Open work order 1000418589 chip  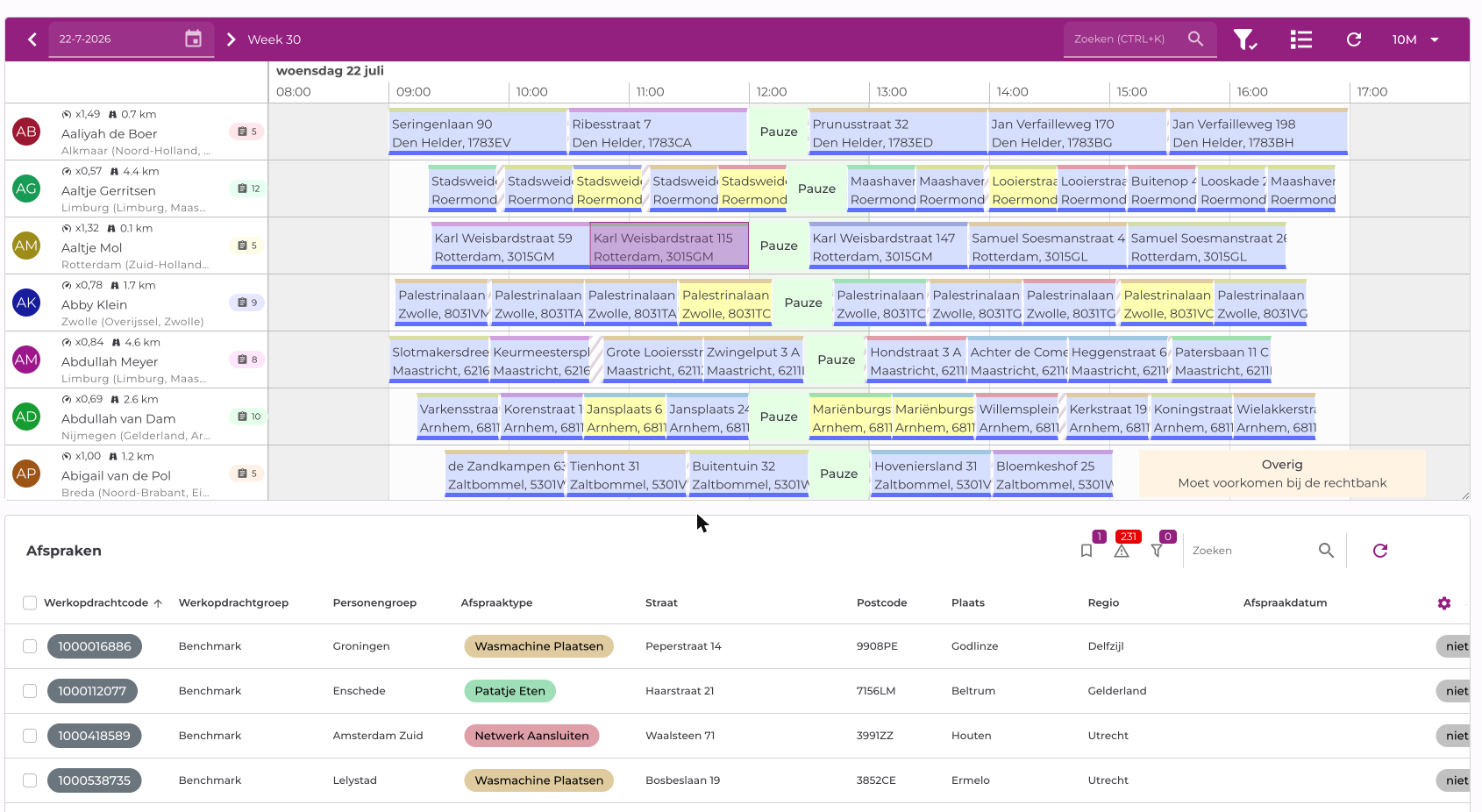[x=94, y=736]
